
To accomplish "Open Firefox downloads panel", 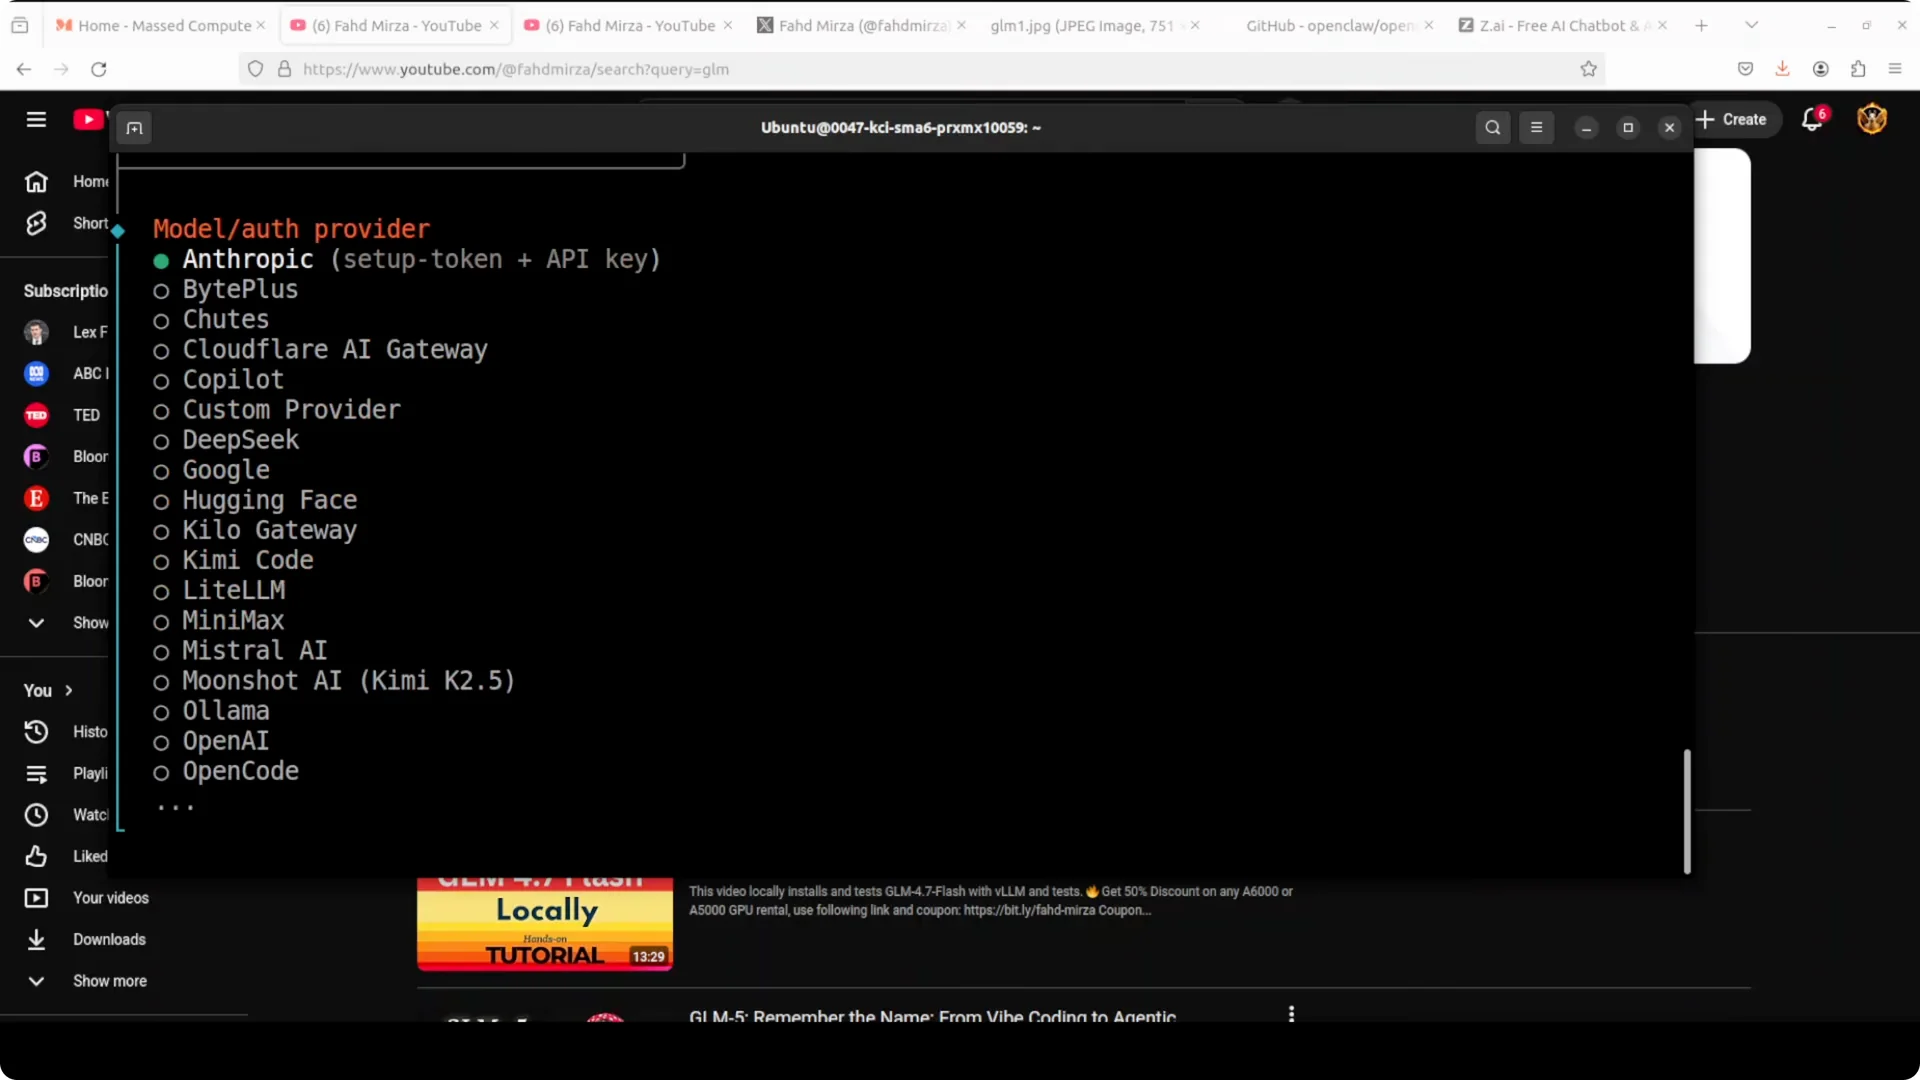I will pos(1782,69).
